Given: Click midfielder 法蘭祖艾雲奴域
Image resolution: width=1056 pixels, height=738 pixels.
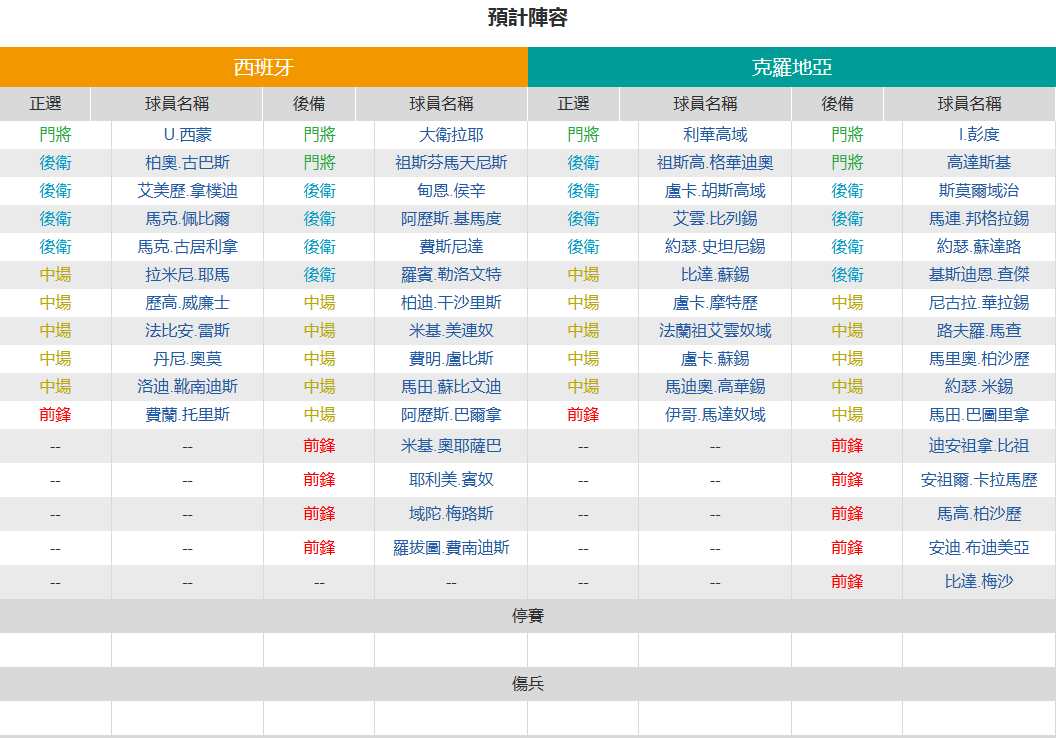Looking at the screenshot, I should click(x=715, y=331).
